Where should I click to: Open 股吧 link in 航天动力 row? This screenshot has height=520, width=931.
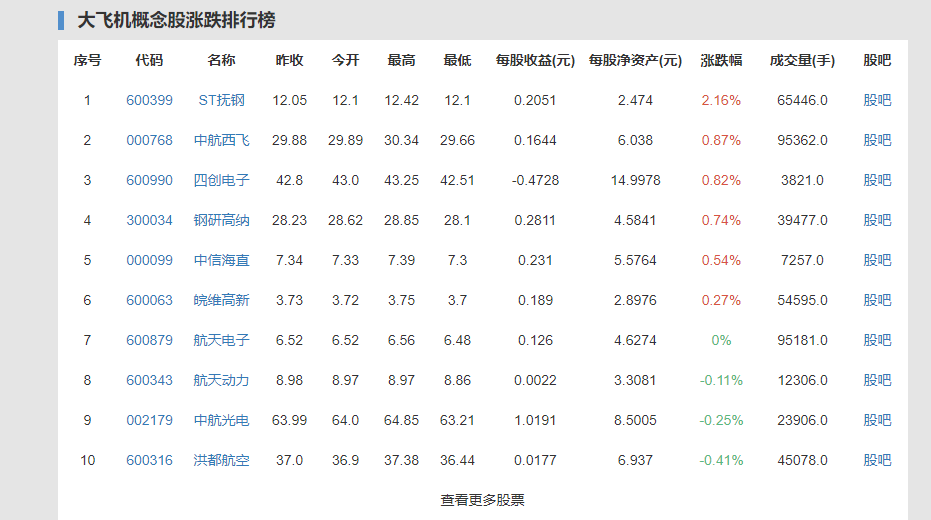(x=877, y=380)
